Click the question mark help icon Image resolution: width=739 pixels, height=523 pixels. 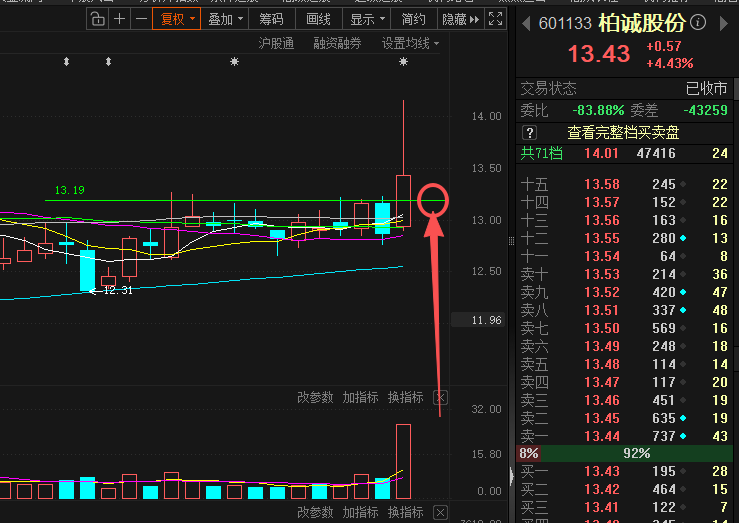pyautogui.click(x=529, y=133)
